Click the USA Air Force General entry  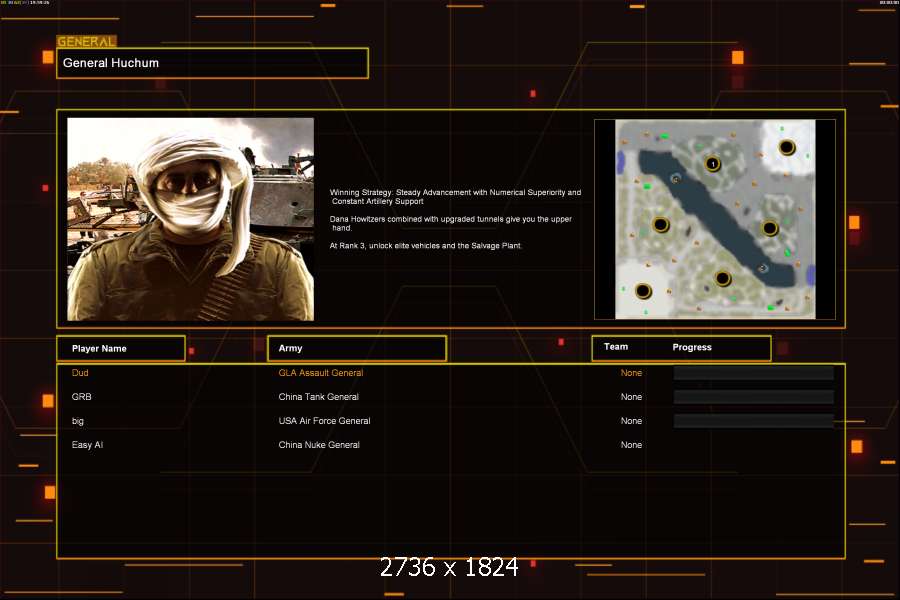[x=324, y=421]
